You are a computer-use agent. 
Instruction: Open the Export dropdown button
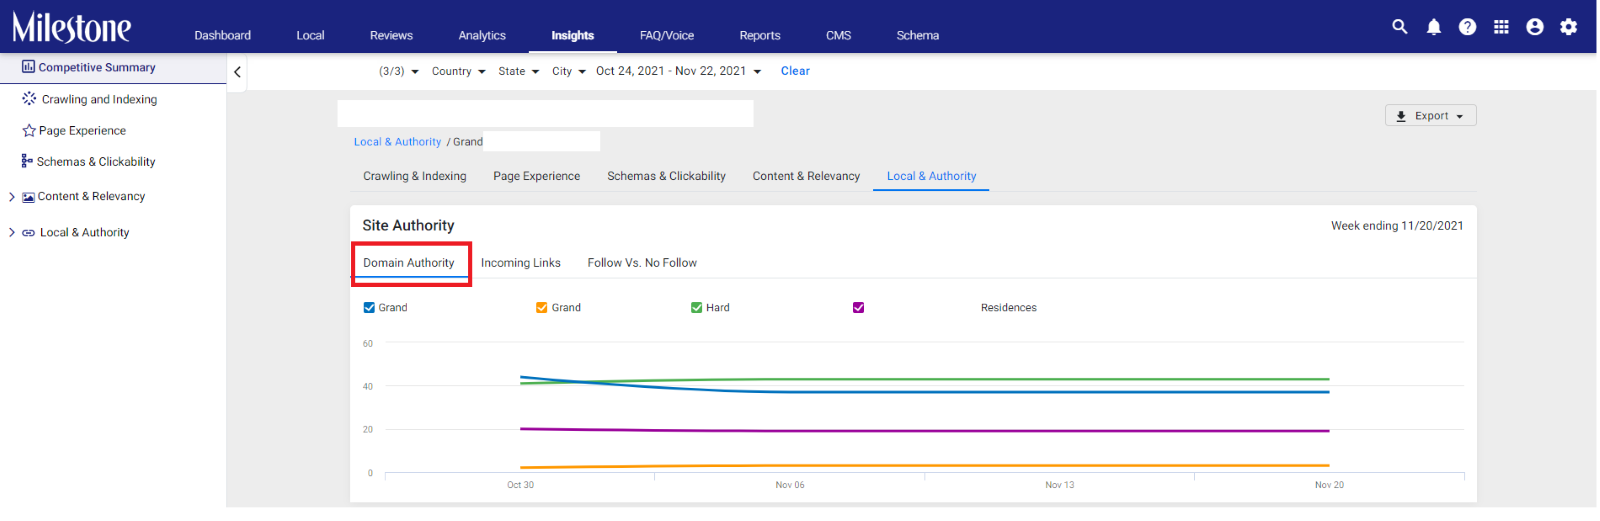coord(1430,116)
